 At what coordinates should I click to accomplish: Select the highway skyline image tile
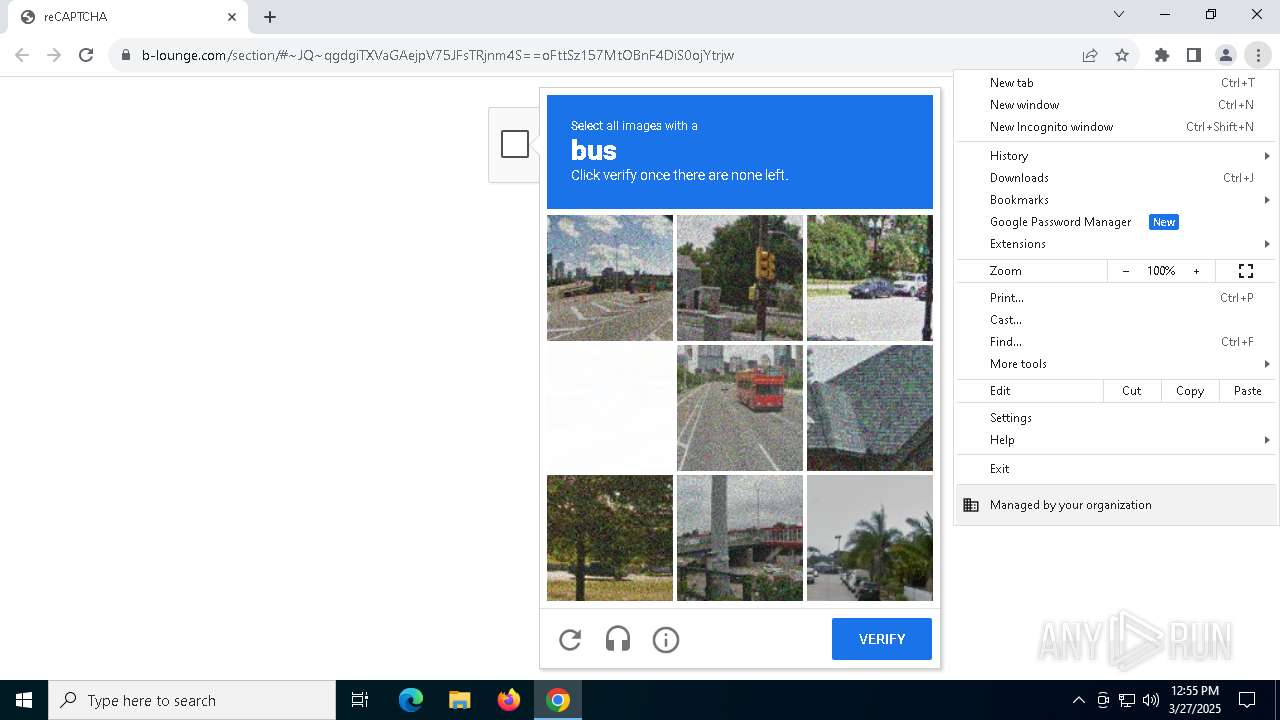coord(610,278)
